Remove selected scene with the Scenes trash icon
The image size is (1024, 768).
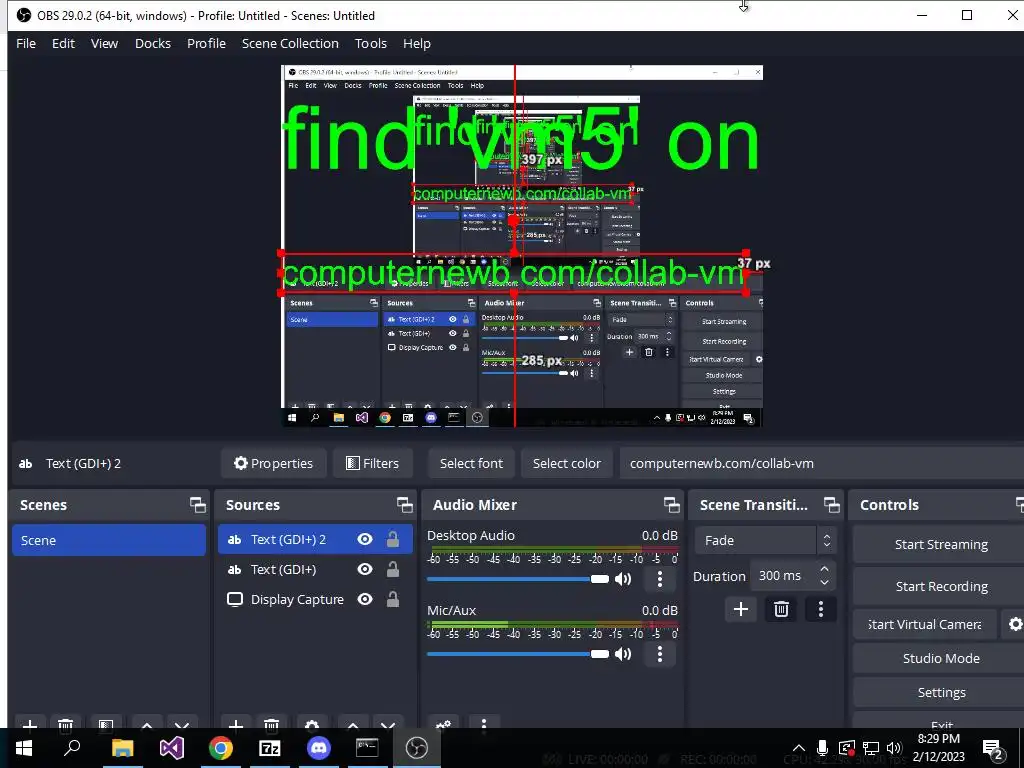click(x=65, y=725)
